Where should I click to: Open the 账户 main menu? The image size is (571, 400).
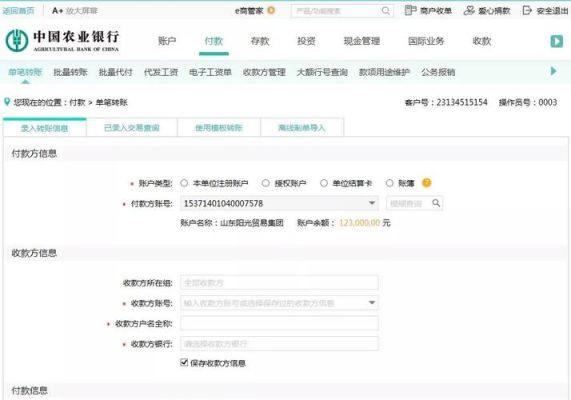pyautogui.click(x=167, y=41)
